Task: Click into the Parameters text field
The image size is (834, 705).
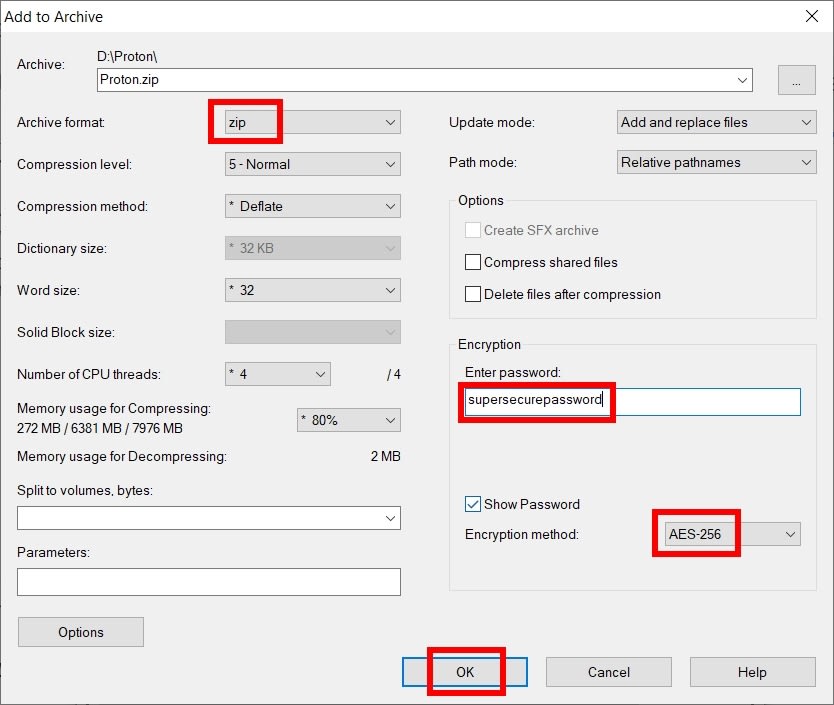Action: 208,582
